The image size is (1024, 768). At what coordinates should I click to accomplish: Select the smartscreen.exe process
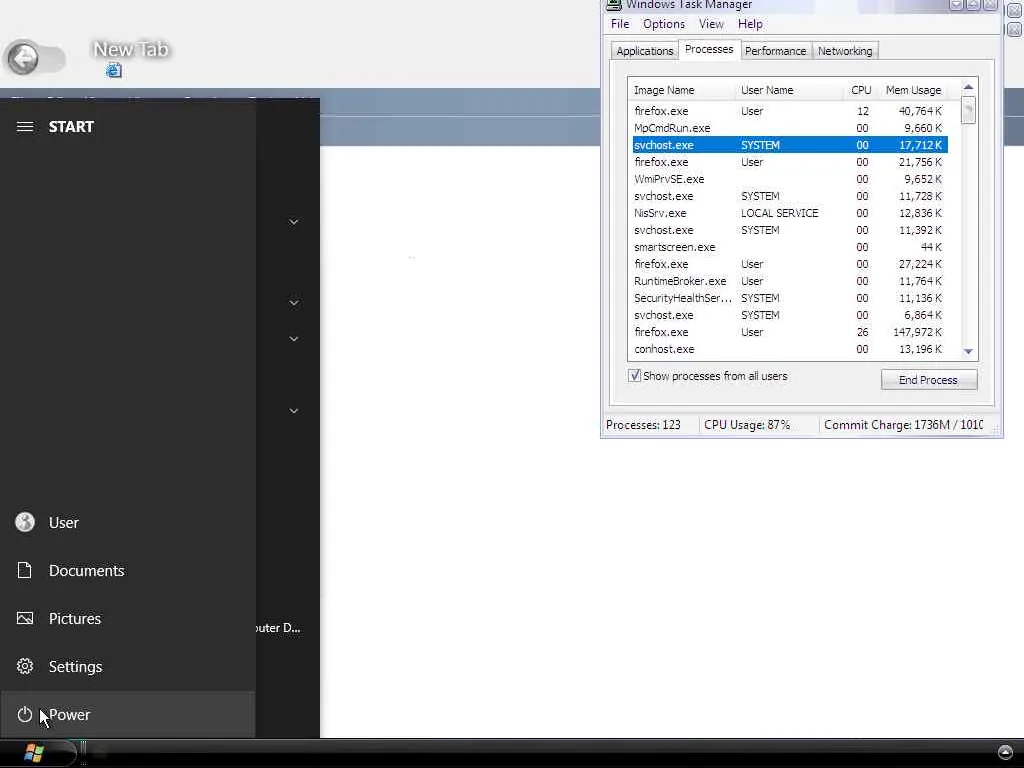pyautogui.click(x=790, y=247)
